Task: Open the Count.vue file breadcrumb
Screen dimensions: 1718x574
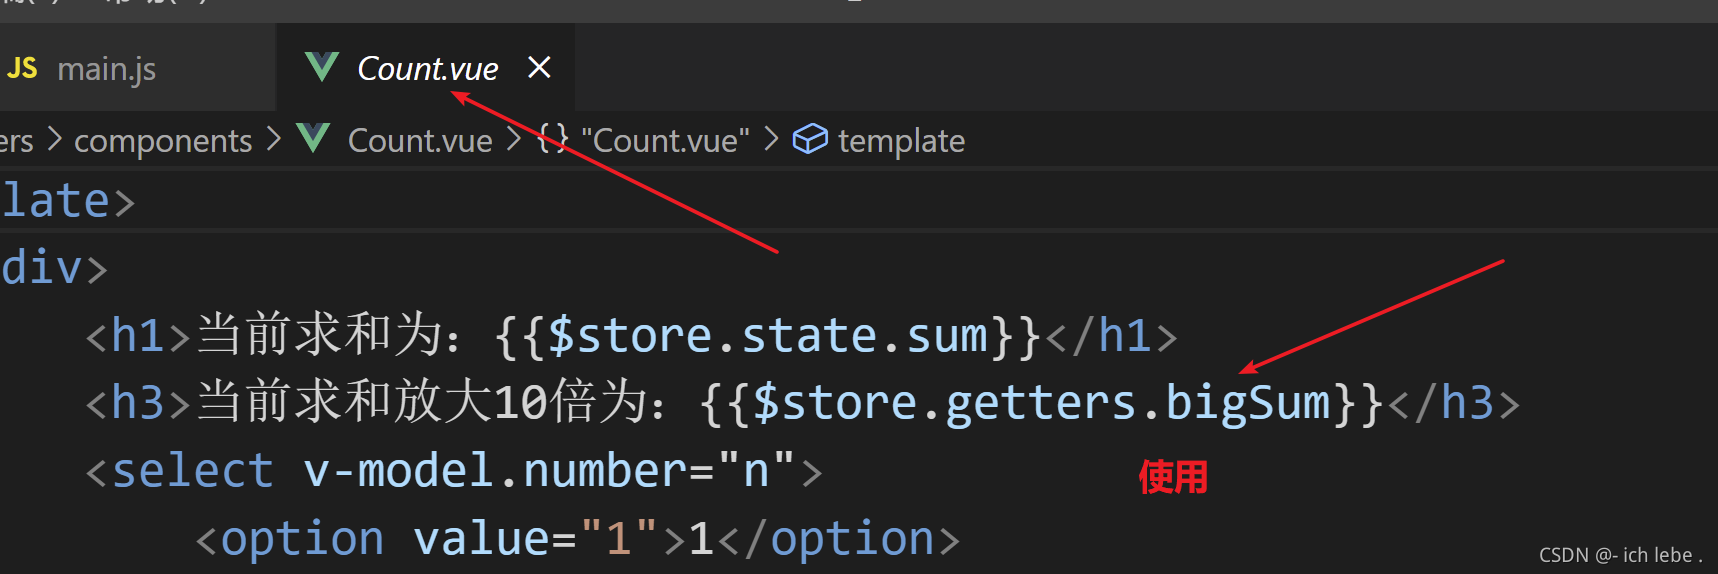Action: (420, 141)
